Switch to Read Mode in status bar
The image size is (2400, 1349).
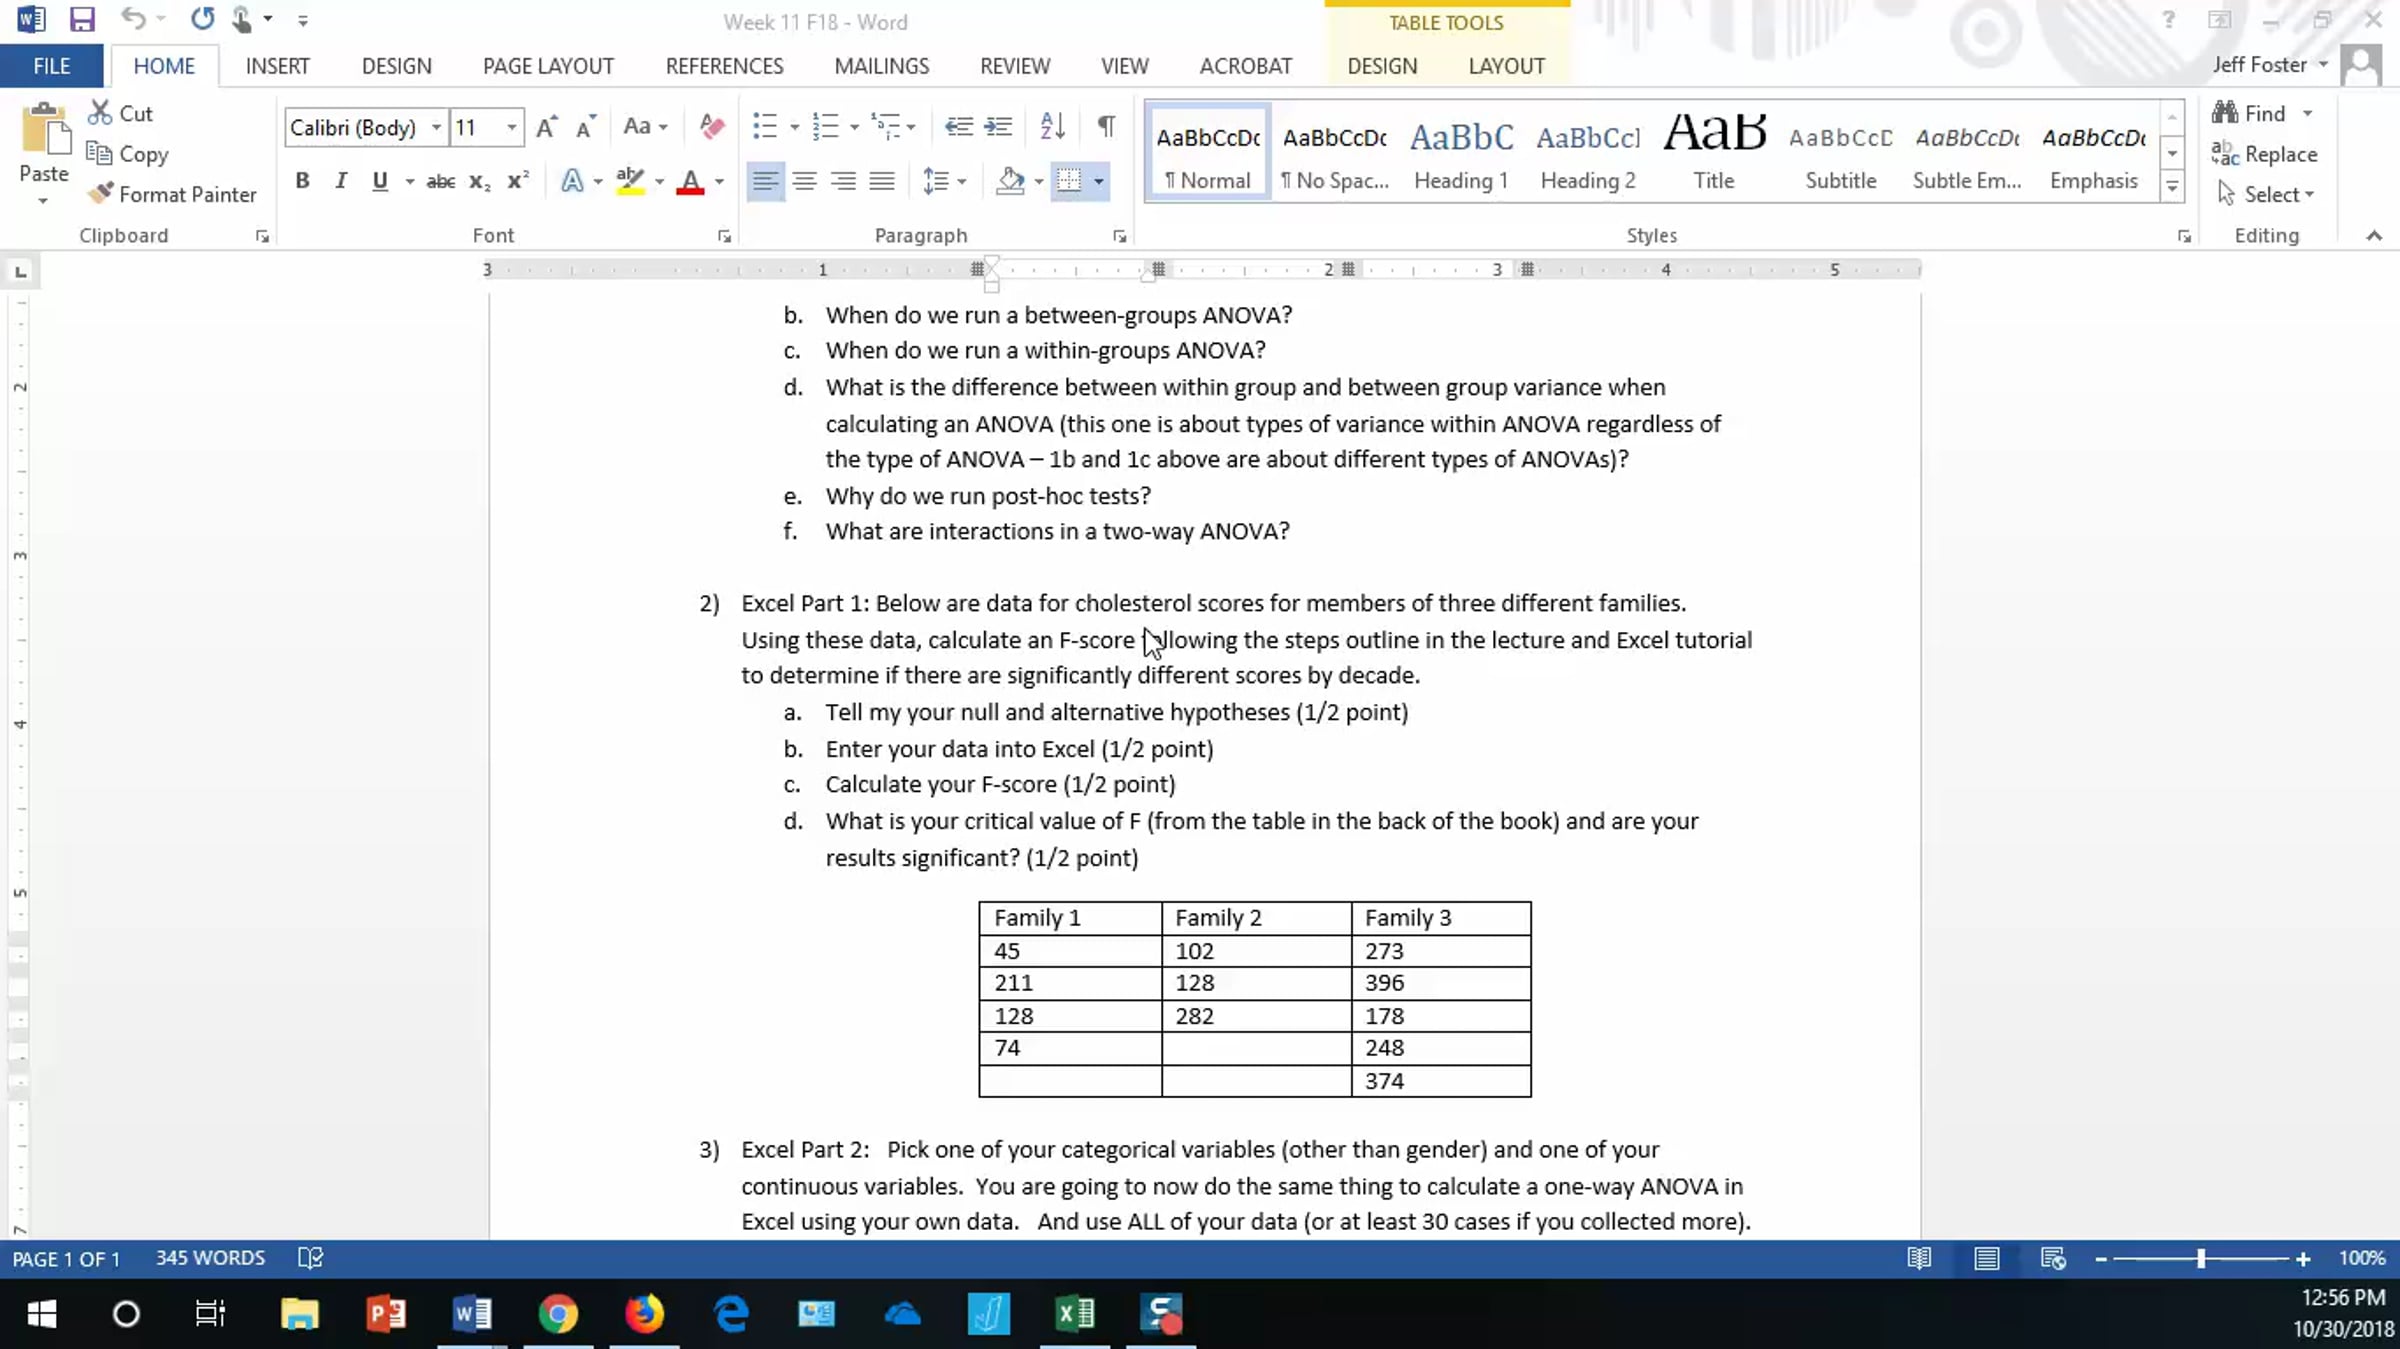[x=1919, y=1258]
